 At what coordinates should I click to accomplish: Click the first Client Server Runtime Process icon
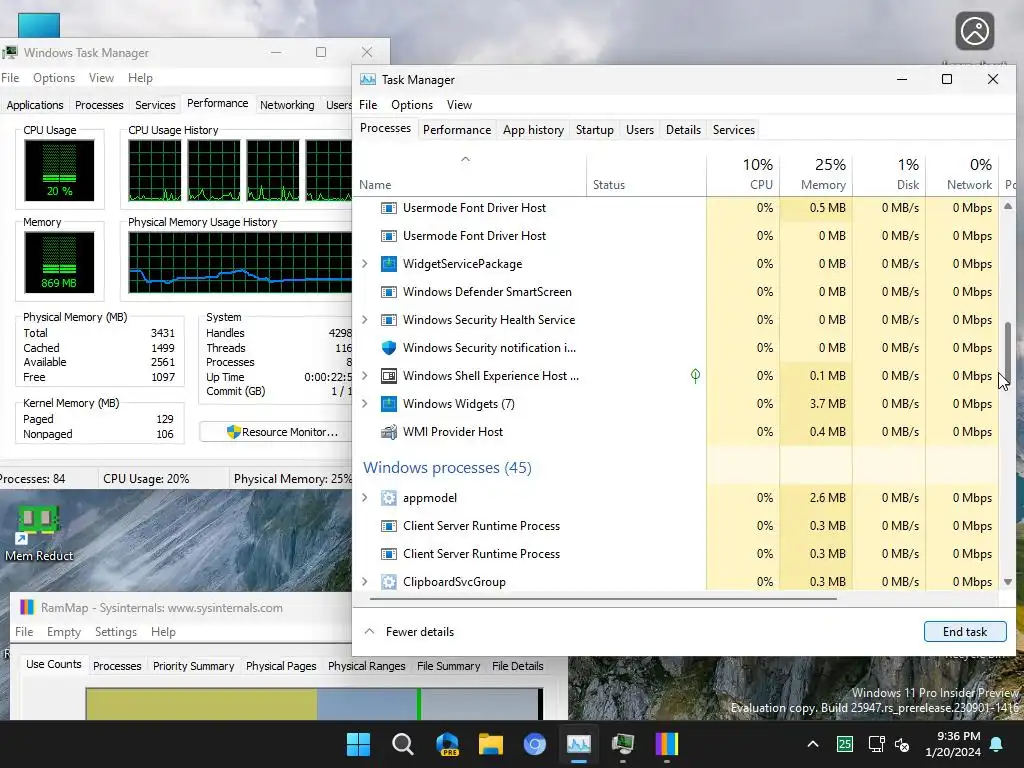click(x=389, y=526)
